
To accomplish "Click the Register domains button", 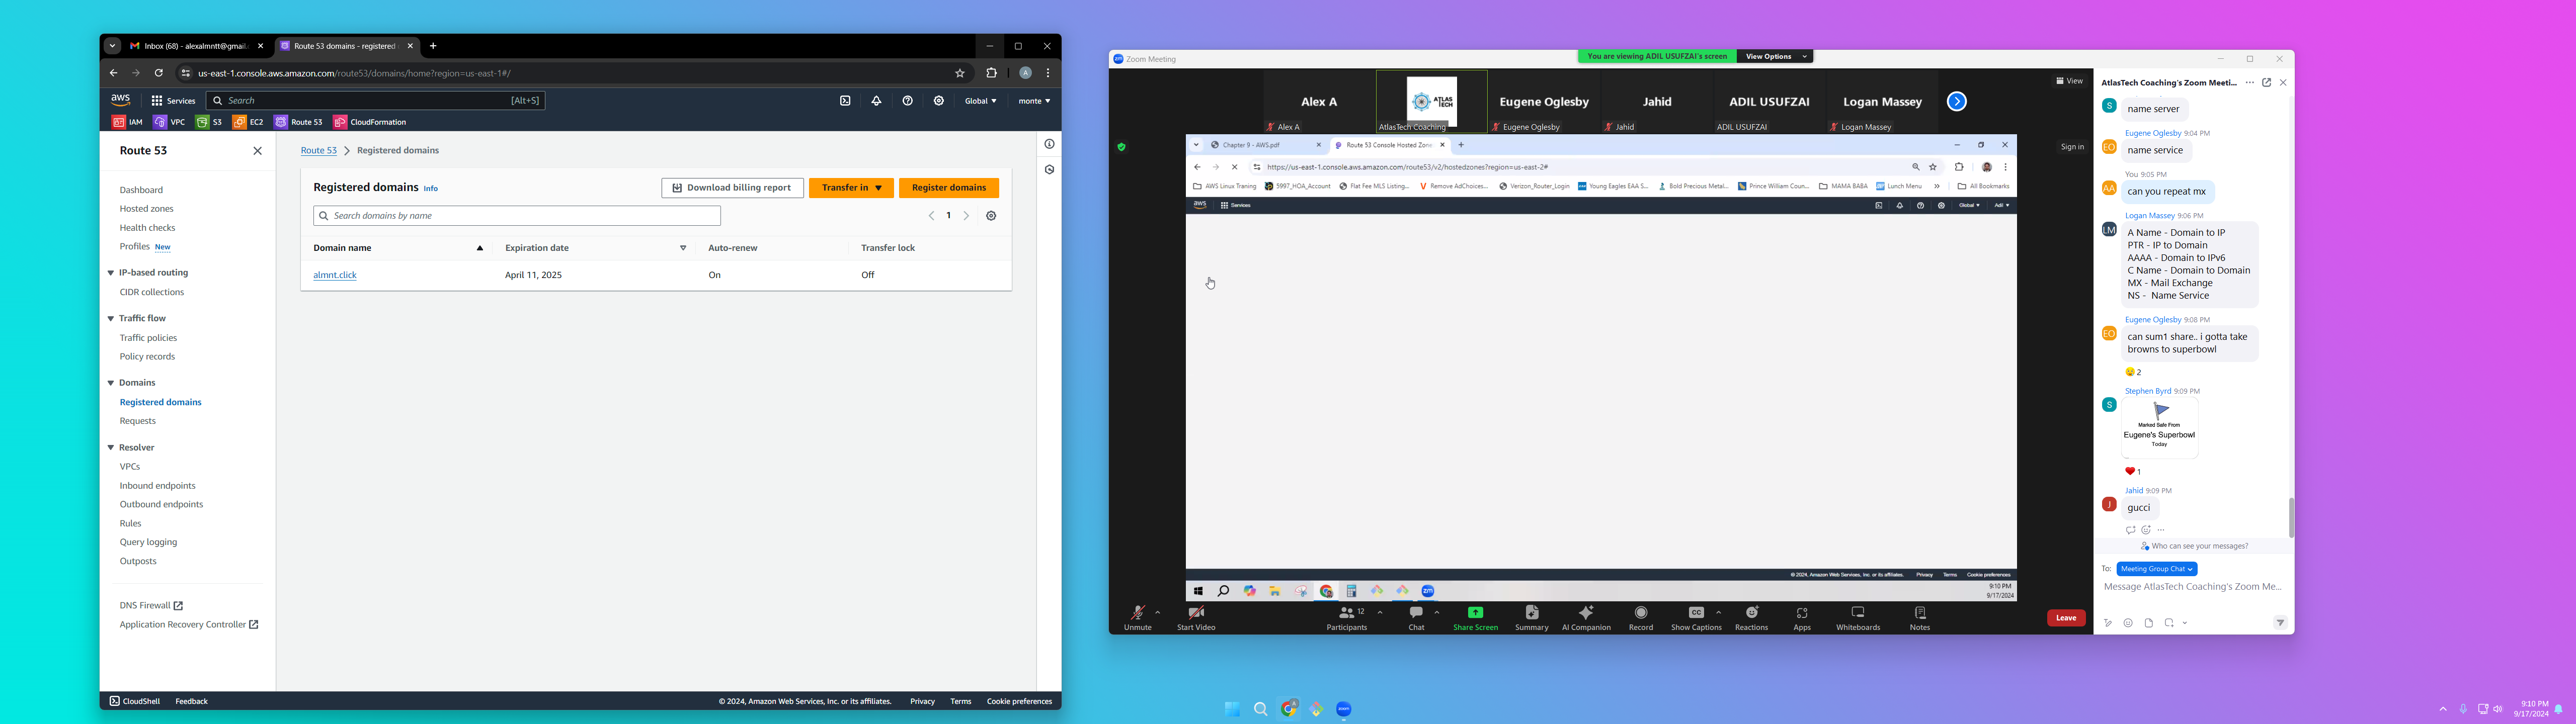I will point(948,188).
